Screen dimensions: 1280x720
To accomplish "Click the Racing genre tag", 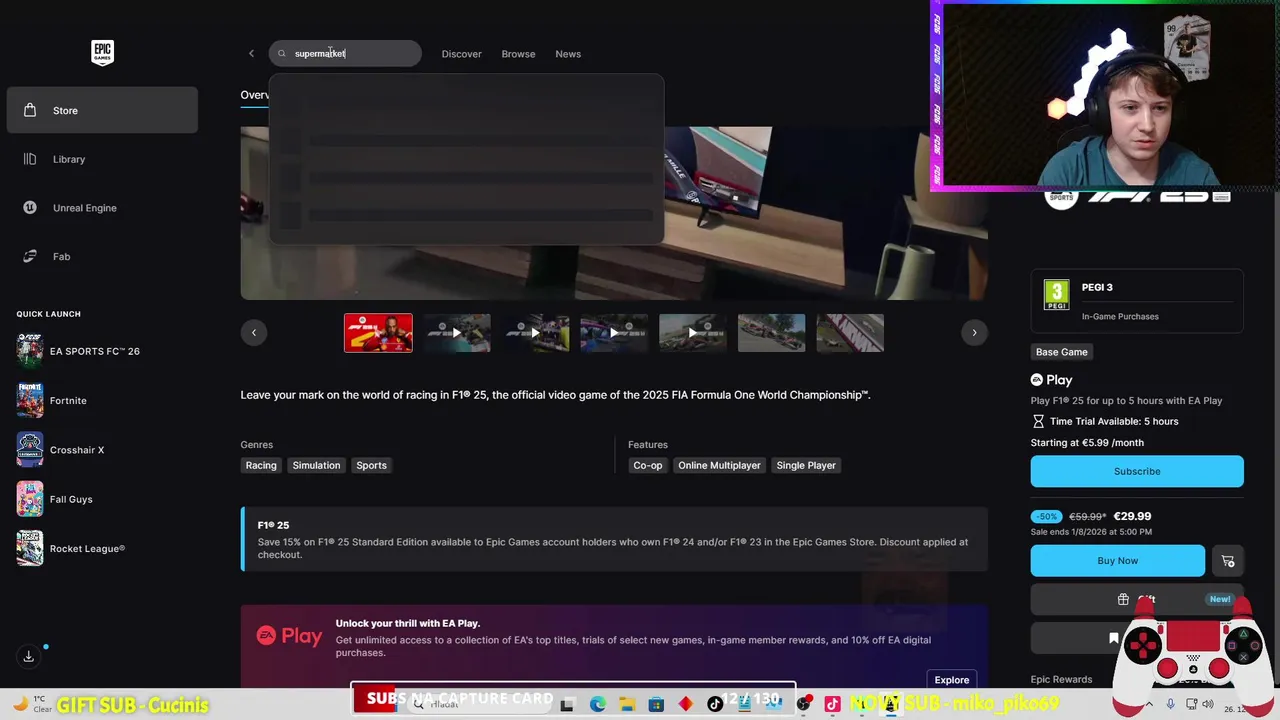I will (x=261, y=465).
